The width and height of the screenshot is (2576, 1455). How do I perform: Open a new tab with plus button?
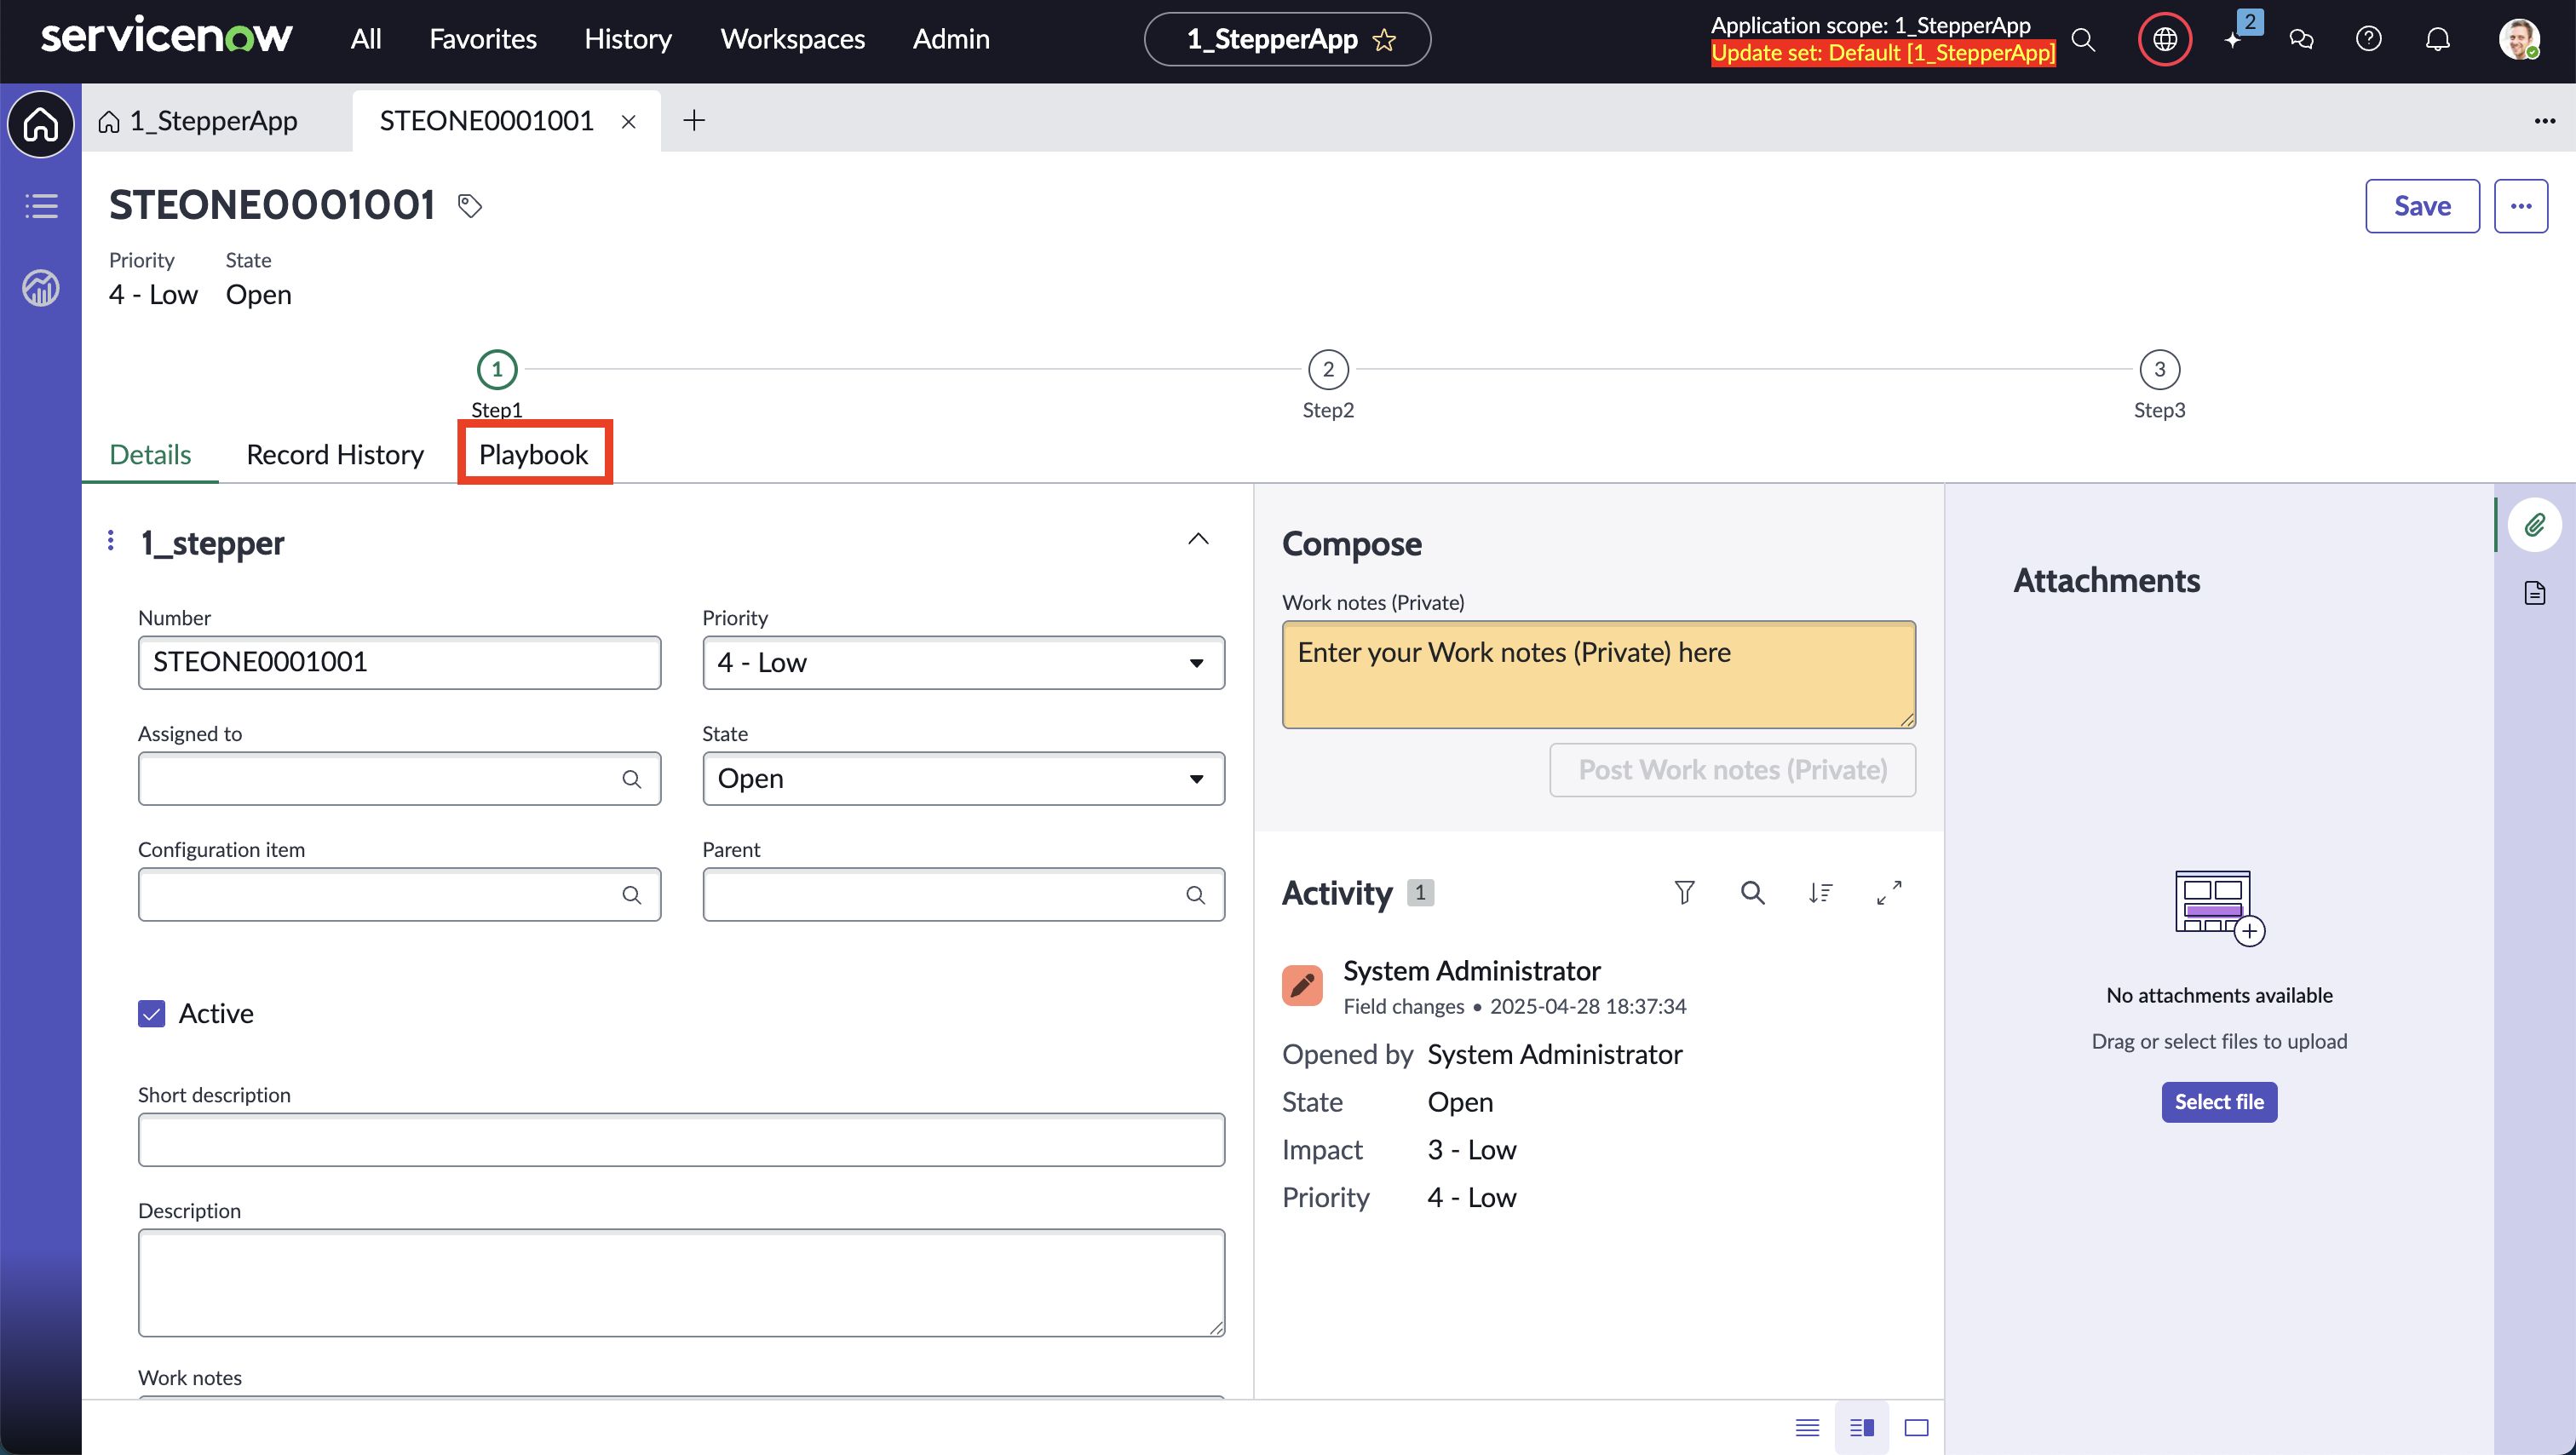694,121
